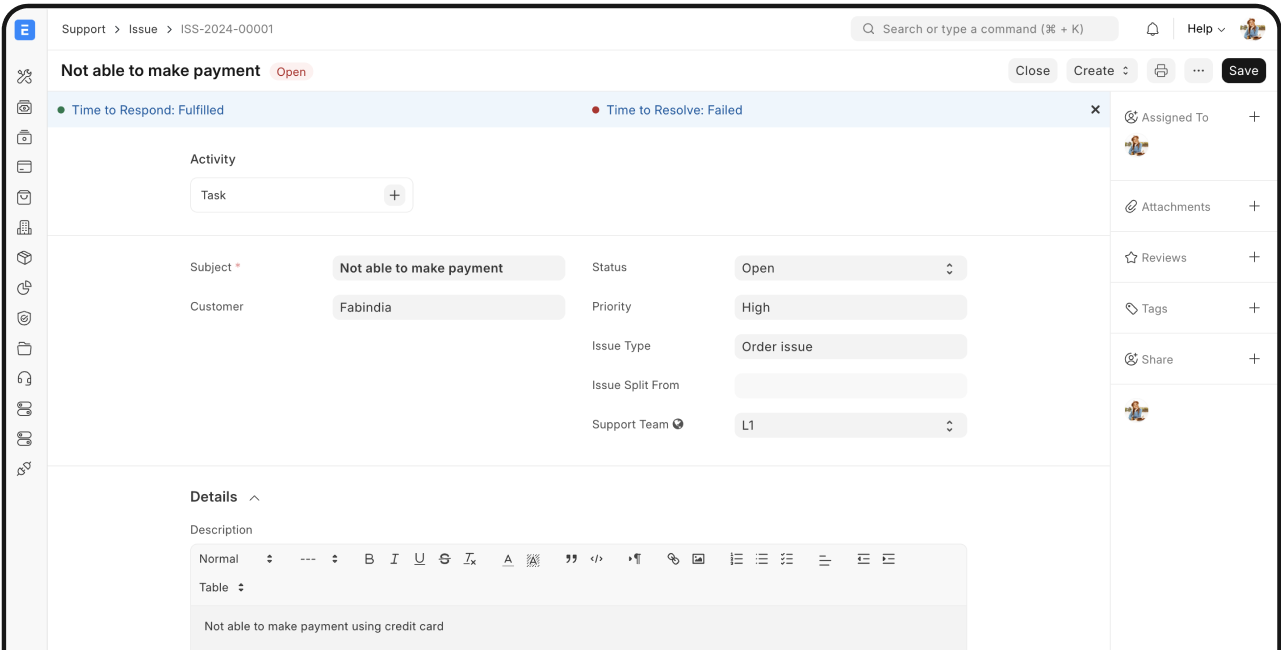
Task: Click the Save button
Action: point(1243,71)
